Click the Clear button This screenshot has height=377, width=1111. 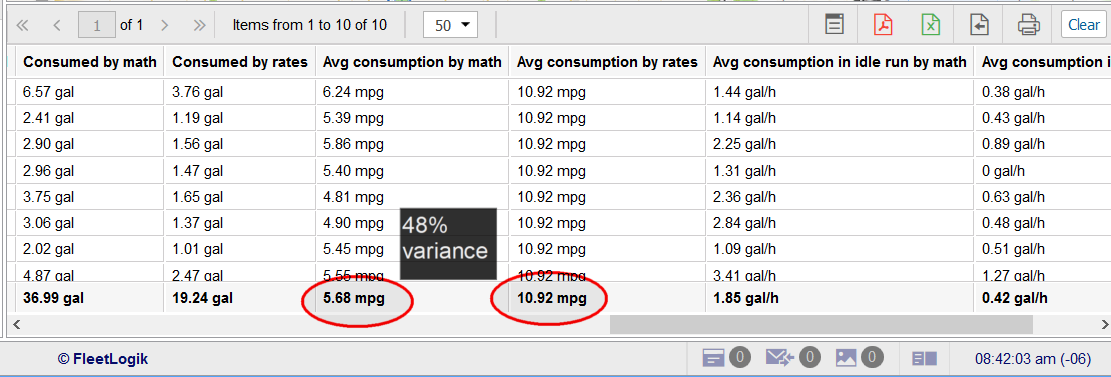click(1083, 25)
